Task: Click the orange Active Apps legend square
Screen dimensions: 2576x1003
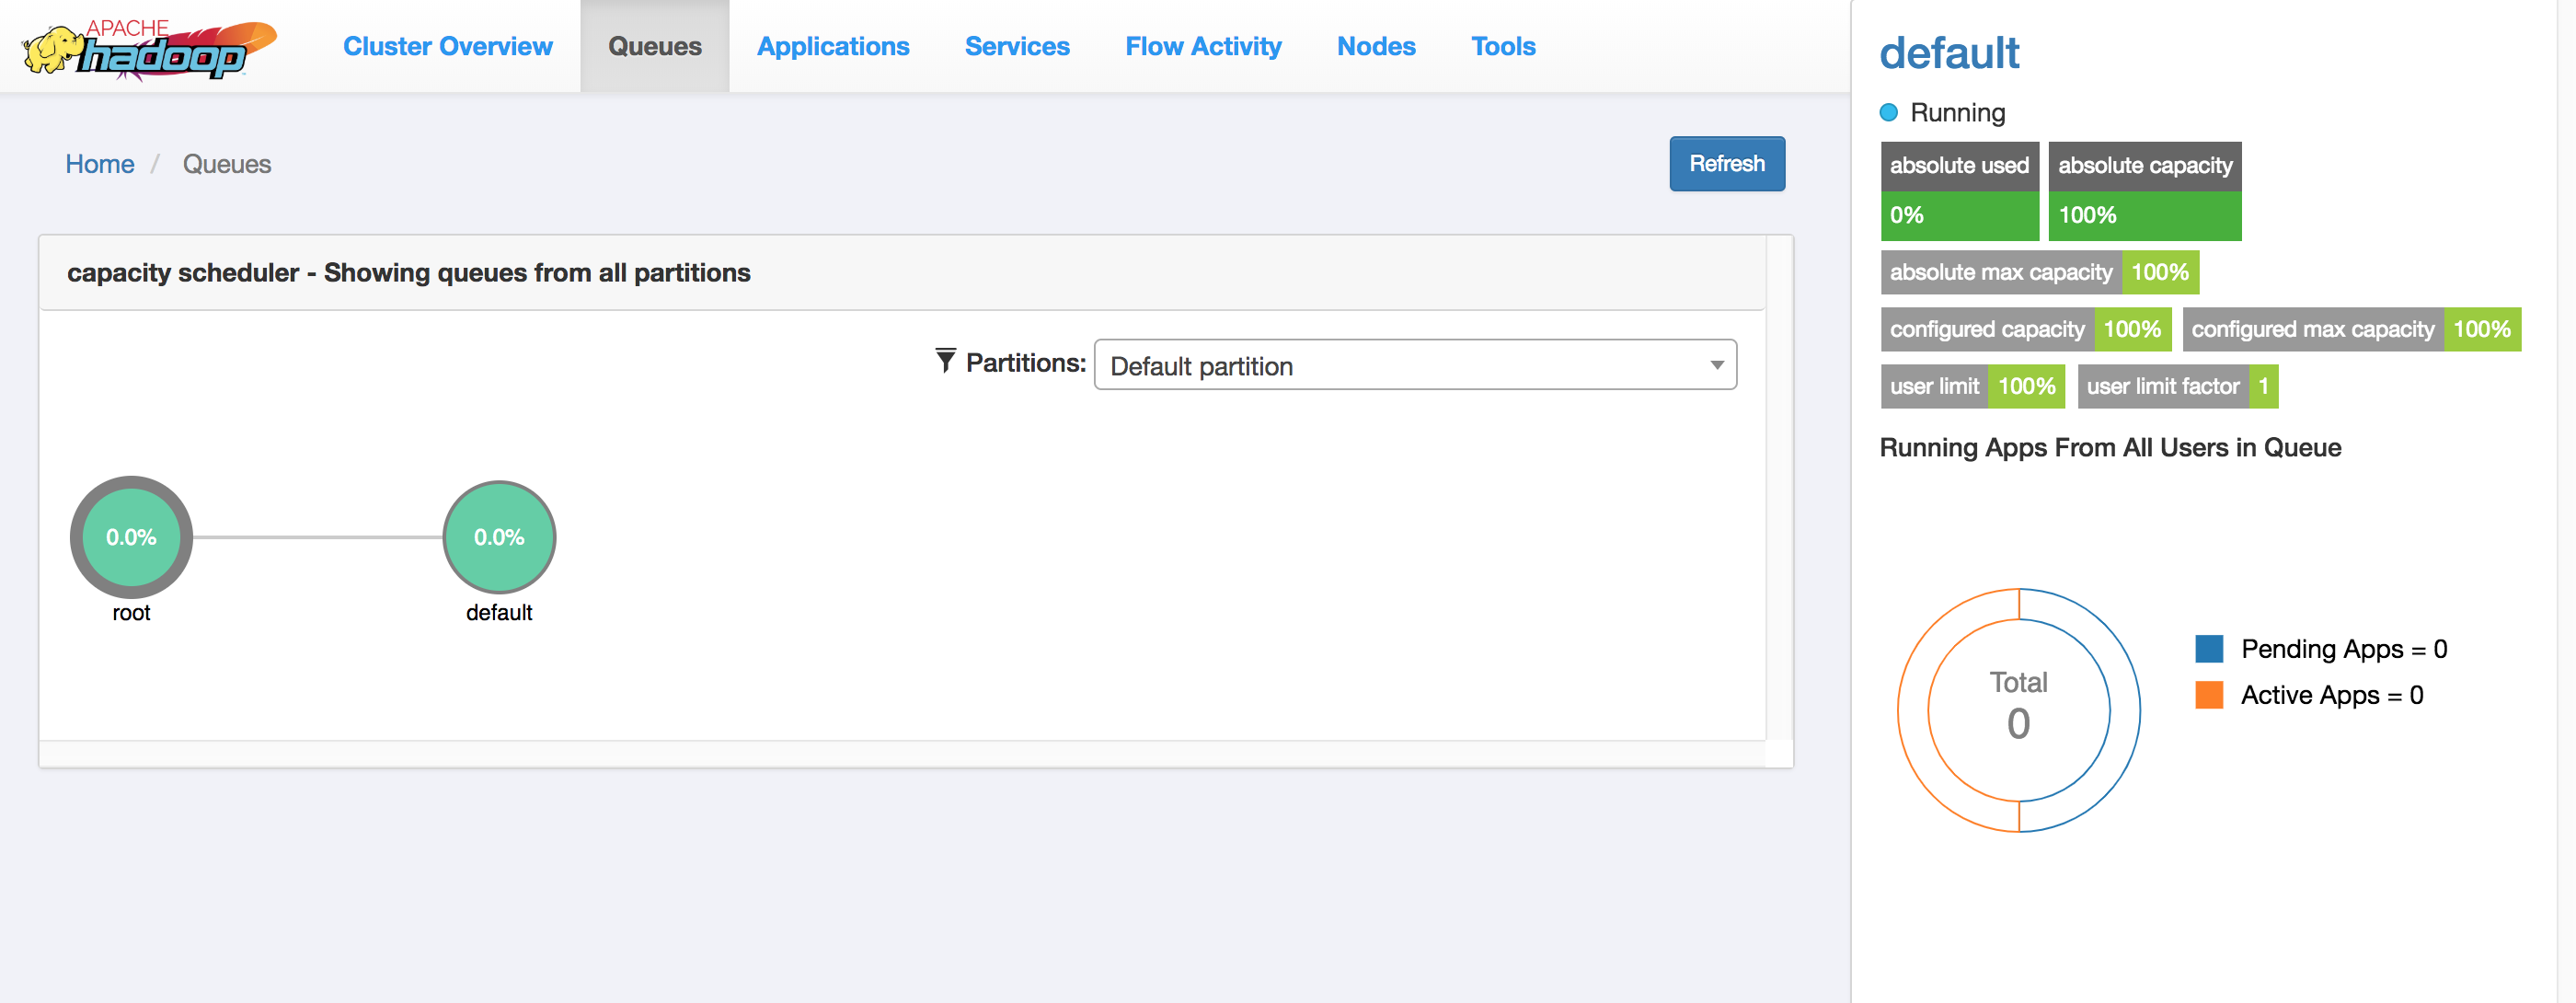Action: (x=2208, y=695)
